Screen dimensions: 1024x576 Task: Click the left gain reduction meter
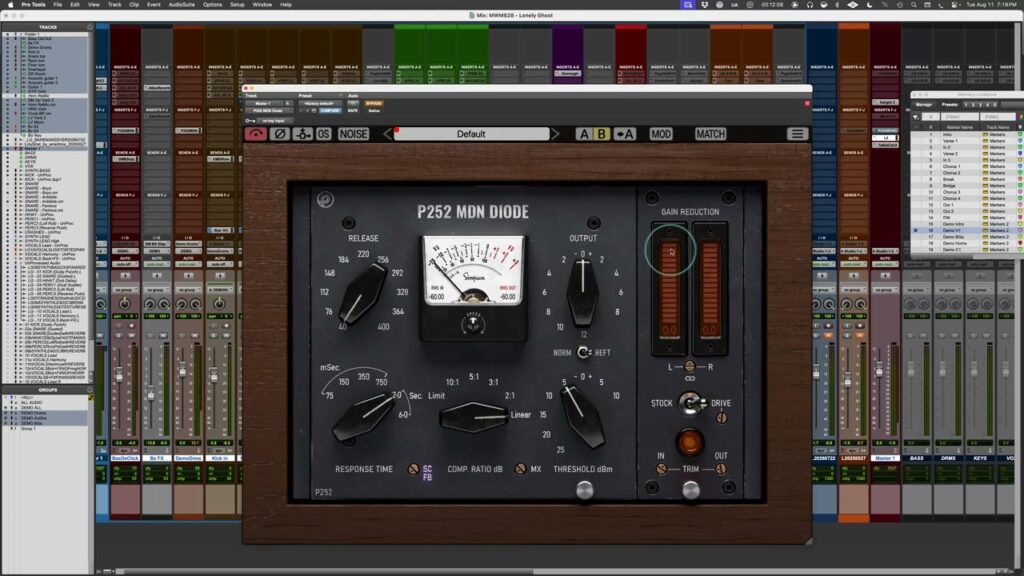669,288
